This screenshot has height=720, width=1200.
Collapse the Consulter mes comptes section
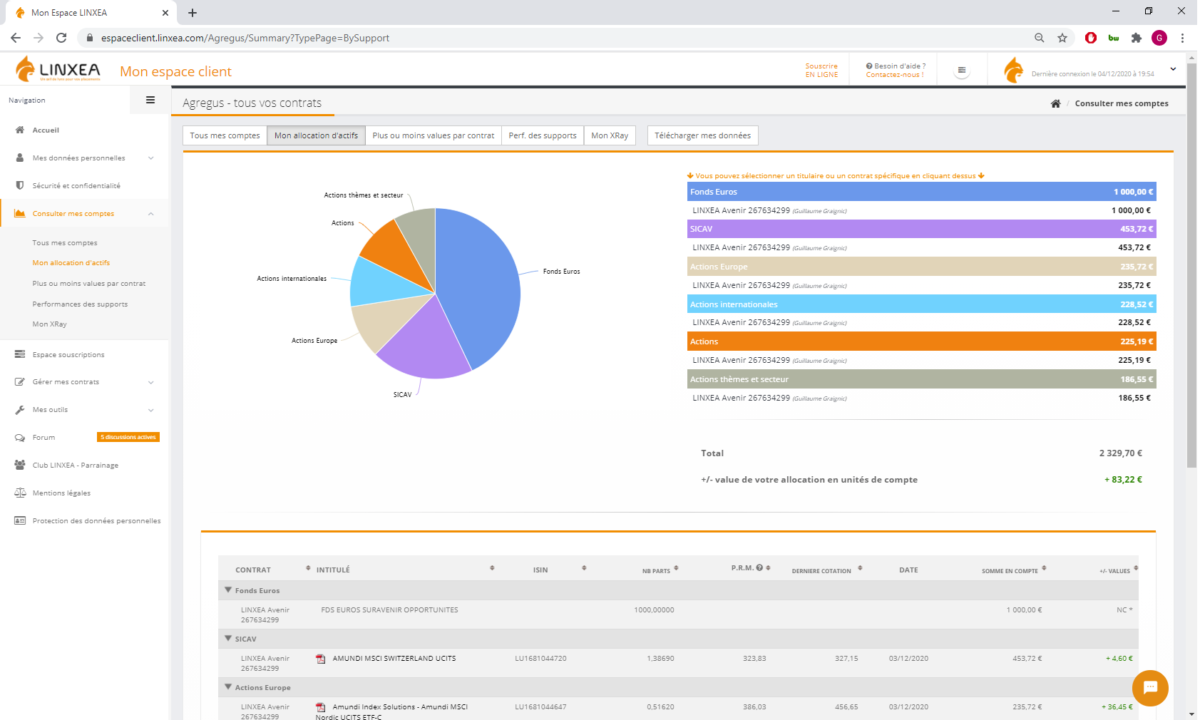(150, 213)
